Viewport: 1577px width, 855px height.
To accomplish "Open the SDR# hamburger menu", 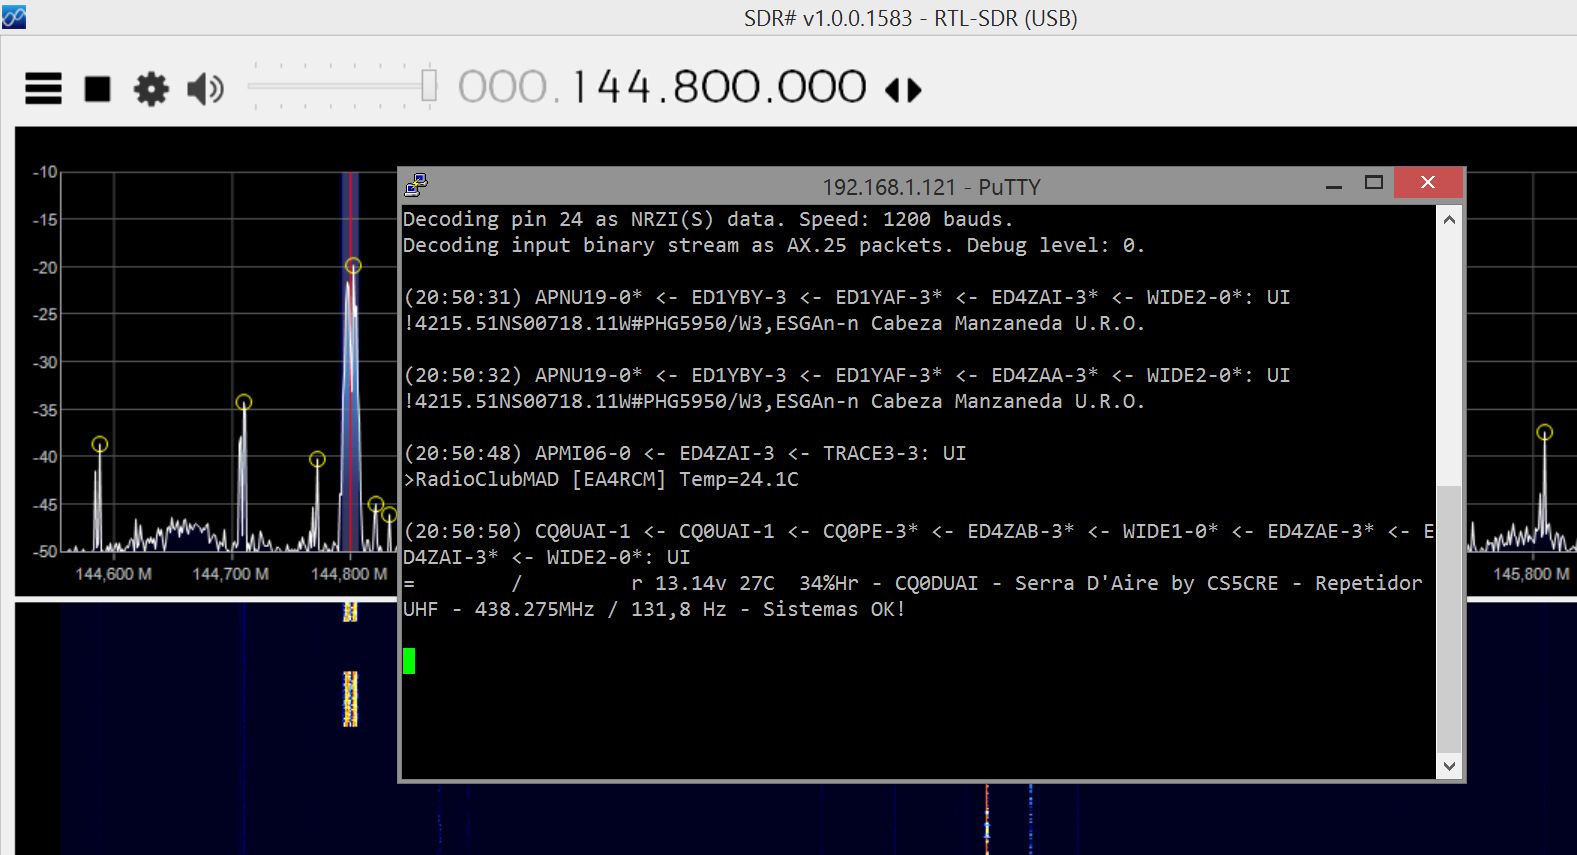I will [43, 89].
